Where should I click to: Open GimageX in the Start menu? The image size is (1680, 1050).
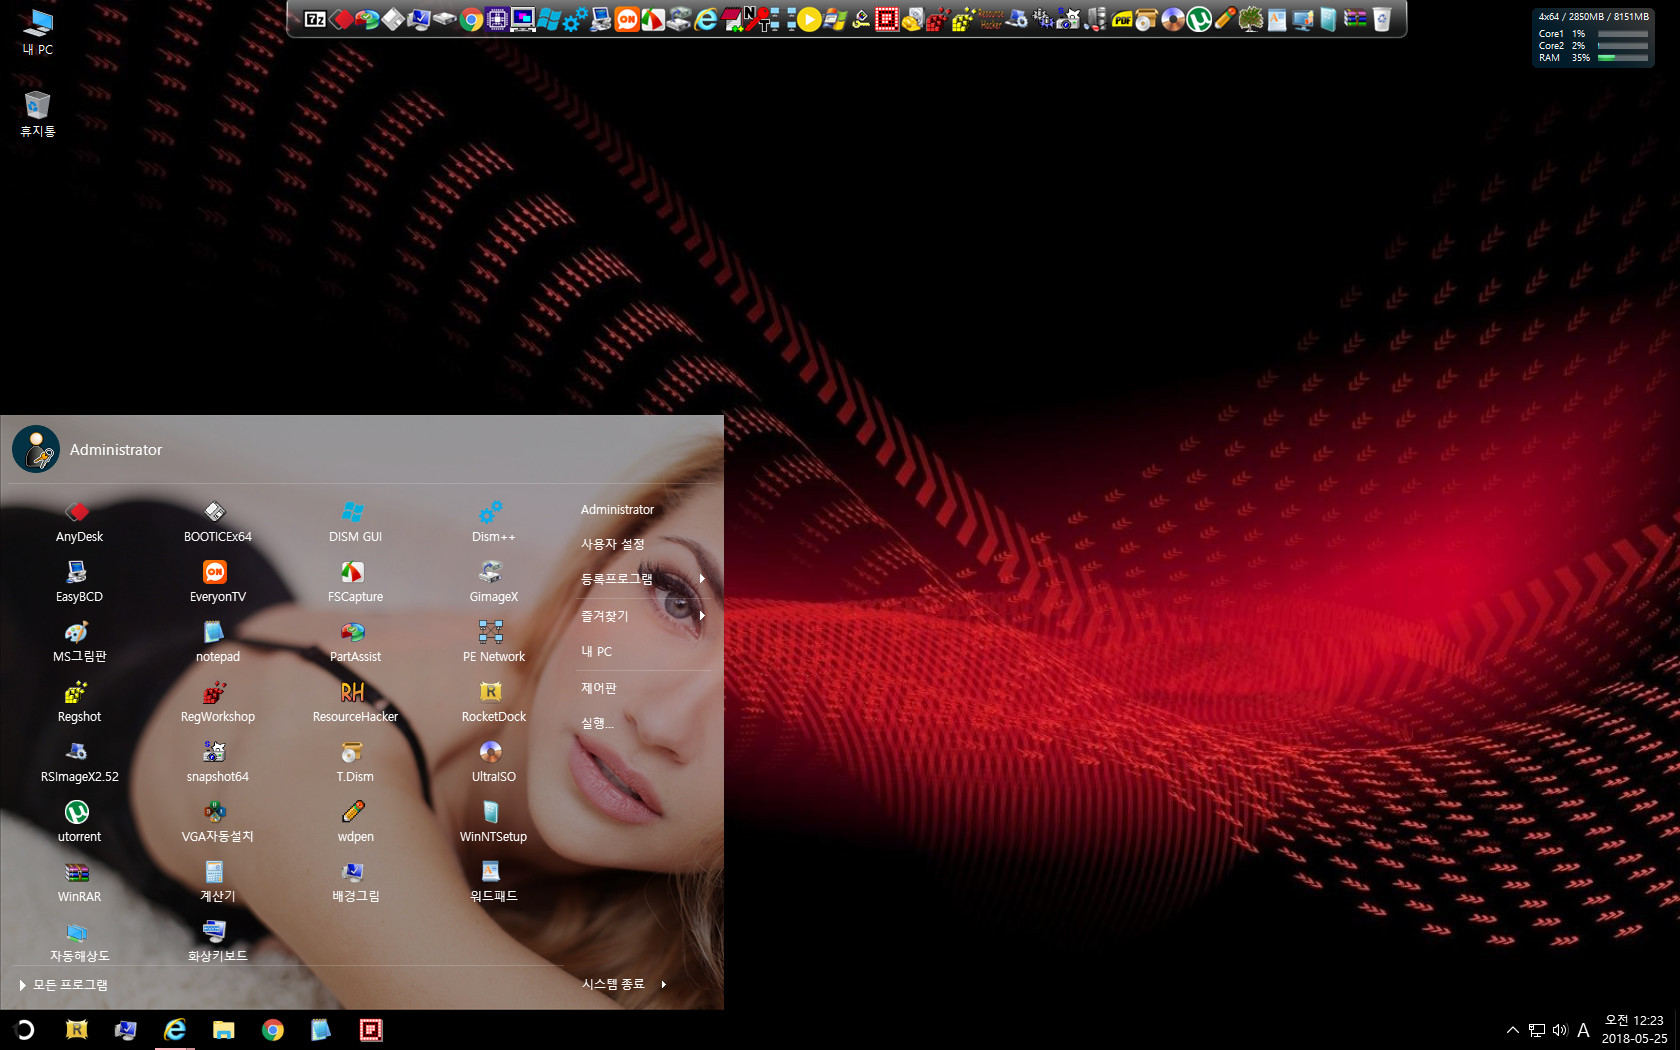[493, 582]
